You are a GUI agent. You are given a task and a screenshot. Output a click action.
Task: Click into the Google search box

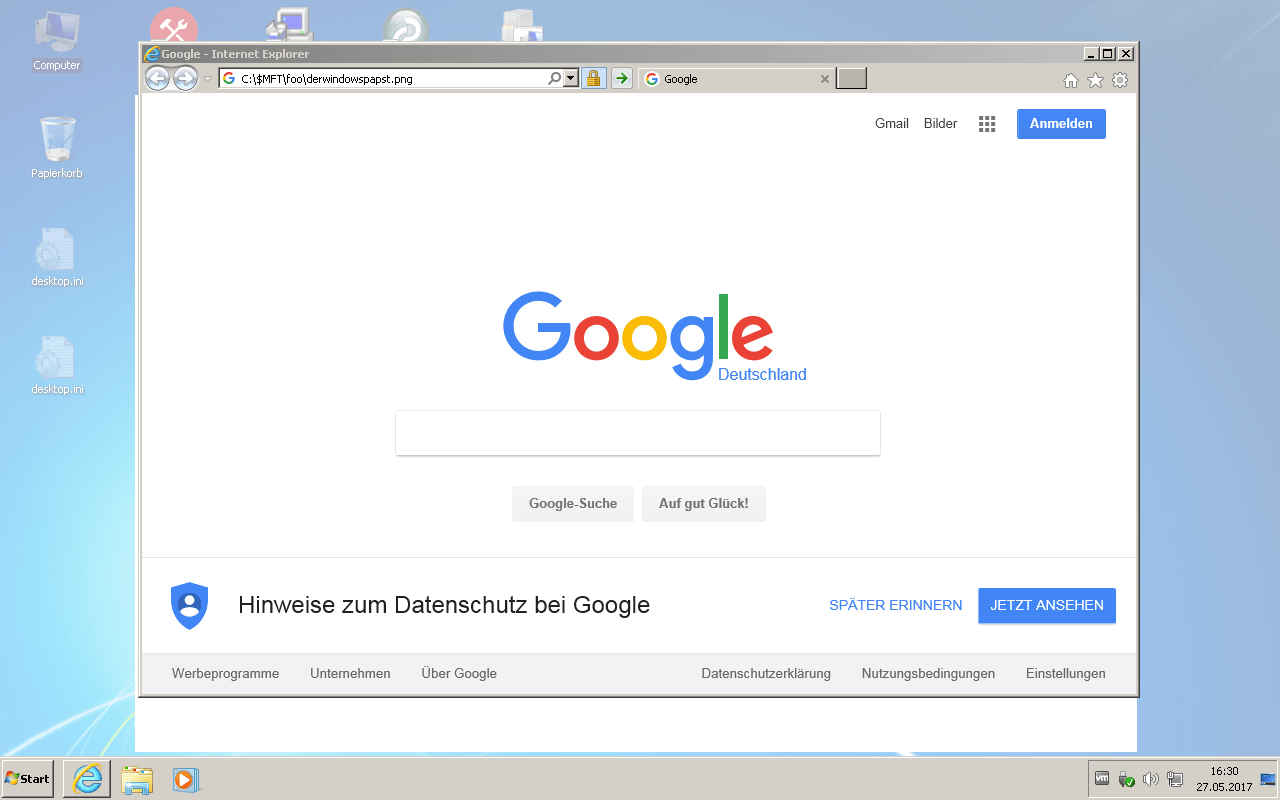(x=637, y=433)
